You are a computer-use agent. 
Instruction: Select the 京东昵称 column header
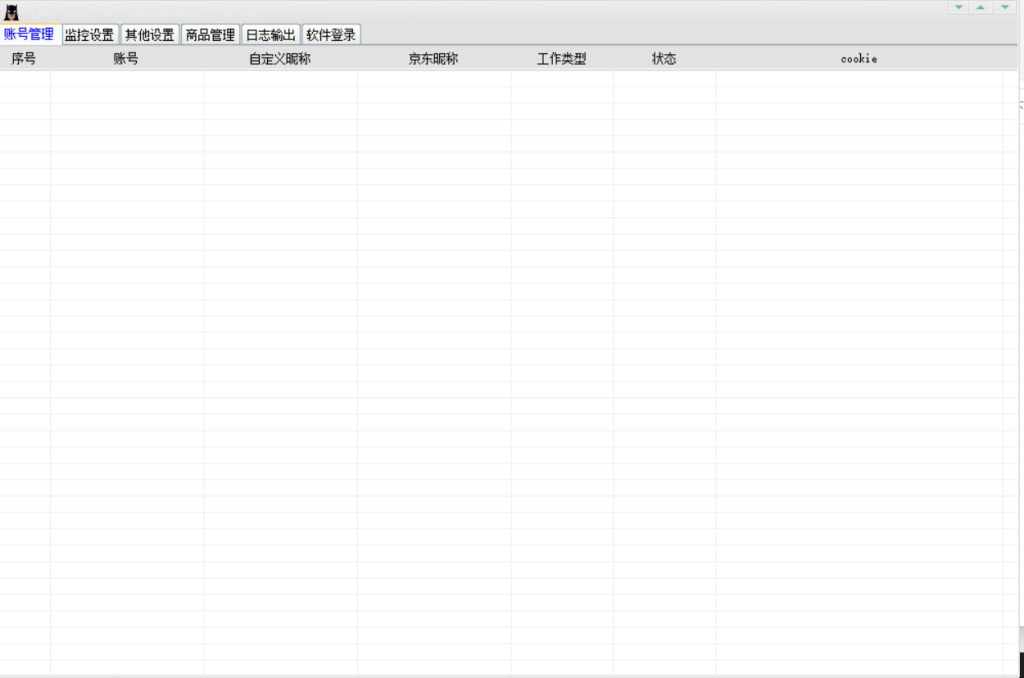[433, 59]
